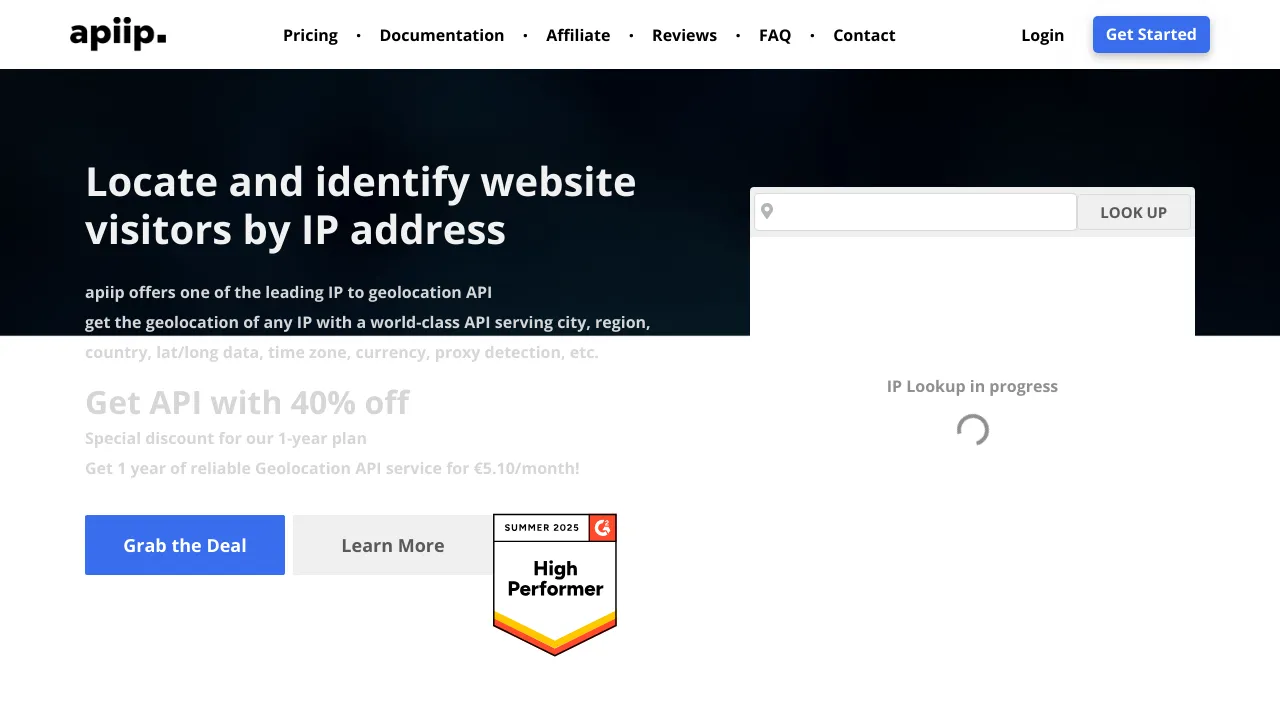Open the Pricing page
The width and height of the screenshot is (1280, 720).
point(310,35)
